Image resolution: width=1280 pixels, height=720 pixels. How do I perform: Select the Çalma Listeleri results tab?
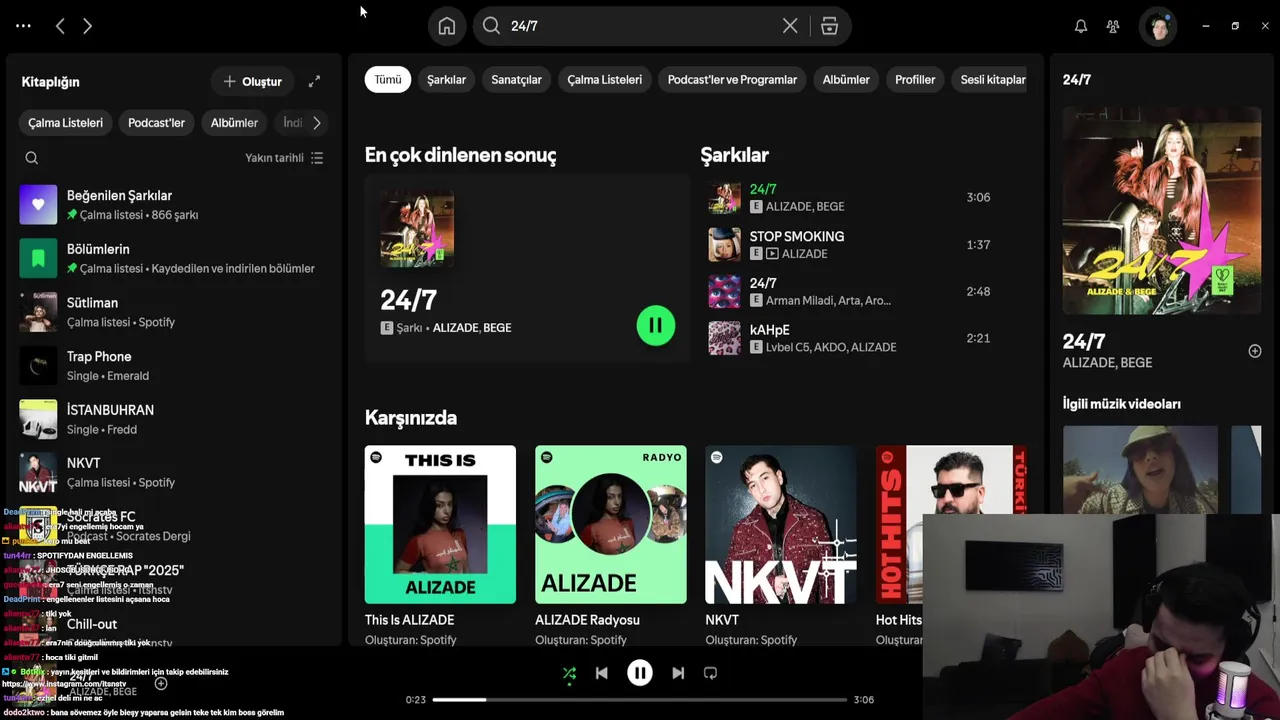click(605, 79)
